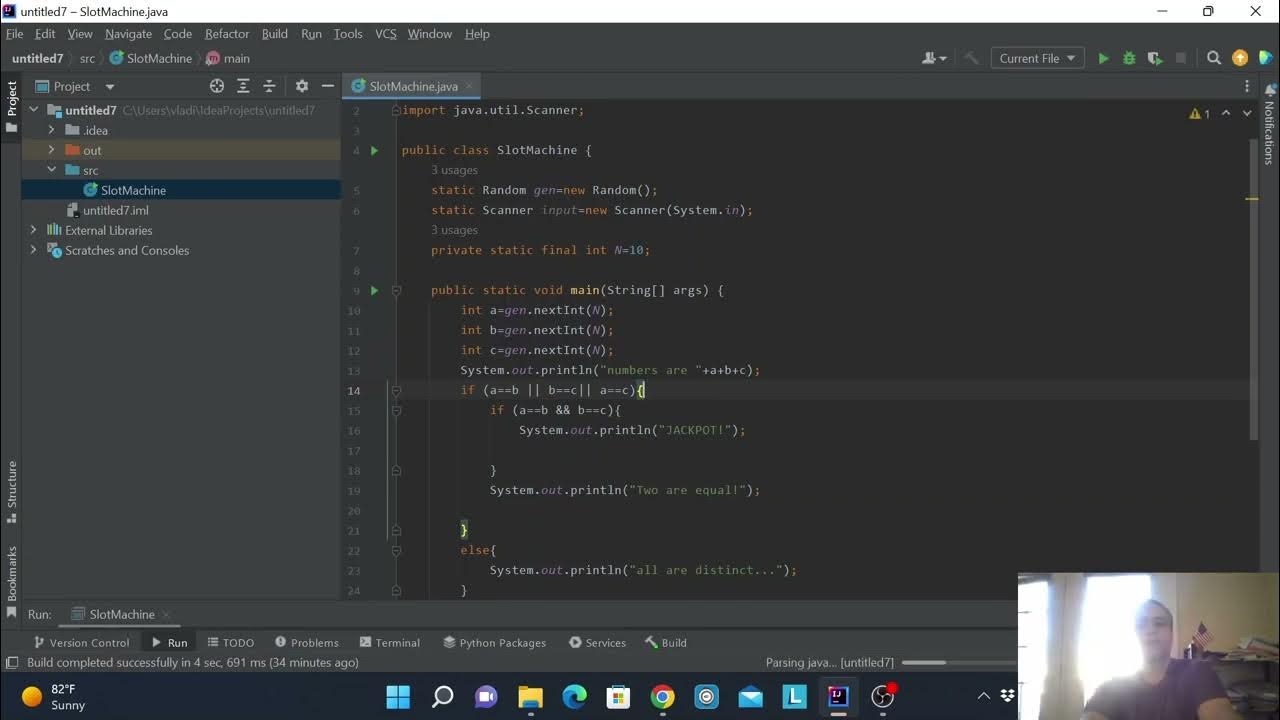Open editor tabs three-dot options menu
The width and height of the screenshot is (1280, 720).
pyautogui.click(x=1247, y=86)
